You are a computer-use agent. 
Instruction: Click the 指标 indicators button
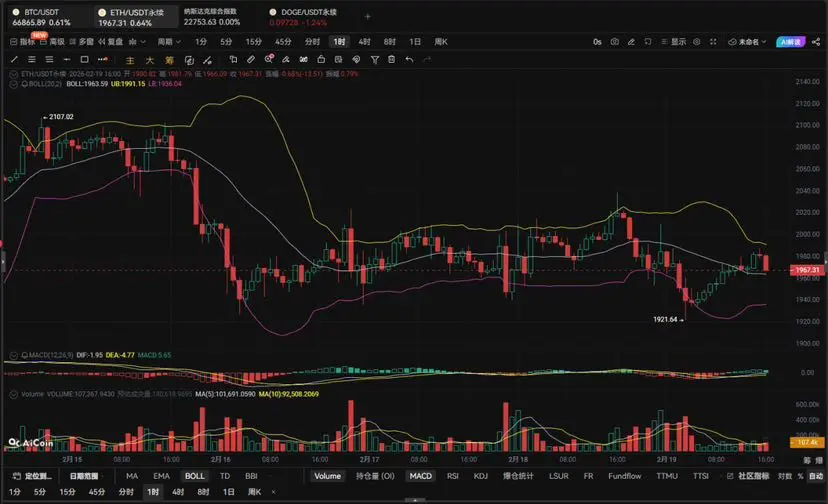[x=23, y=42]
